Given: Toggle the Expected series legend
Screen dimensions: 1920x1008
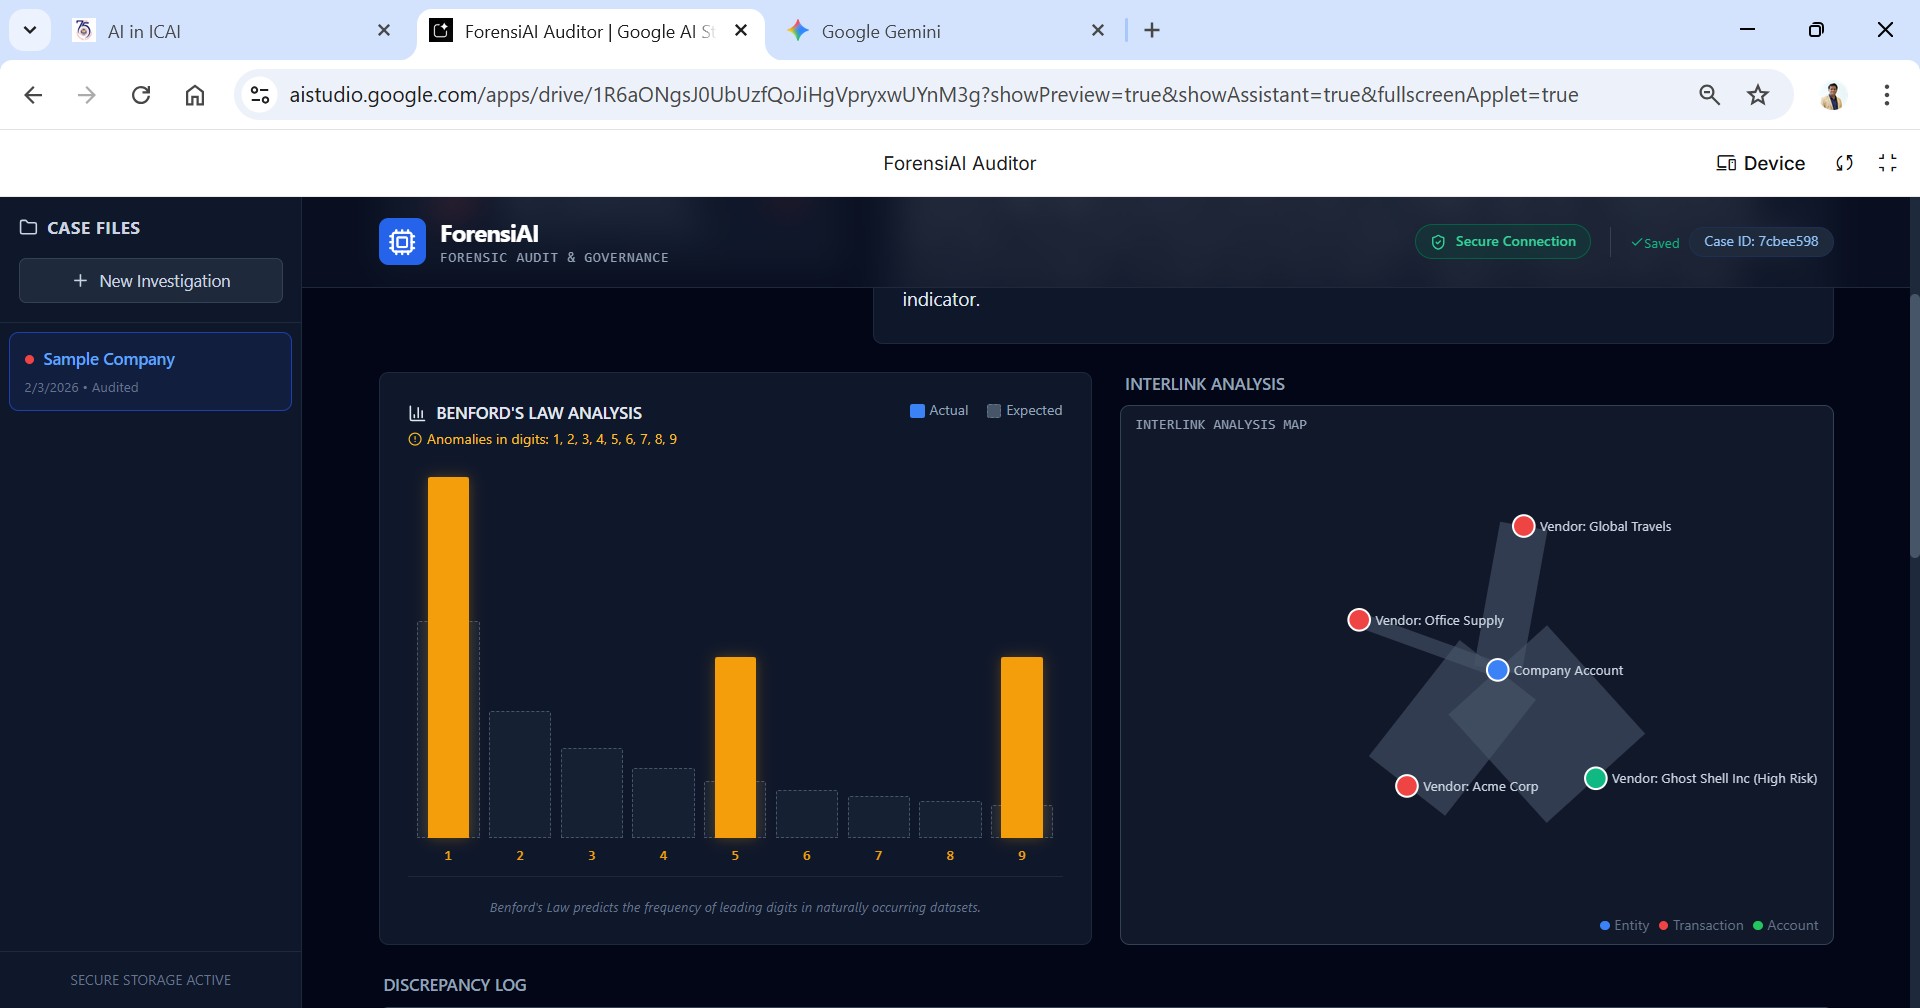Looking at the screenshot, I should [1024, 411].
